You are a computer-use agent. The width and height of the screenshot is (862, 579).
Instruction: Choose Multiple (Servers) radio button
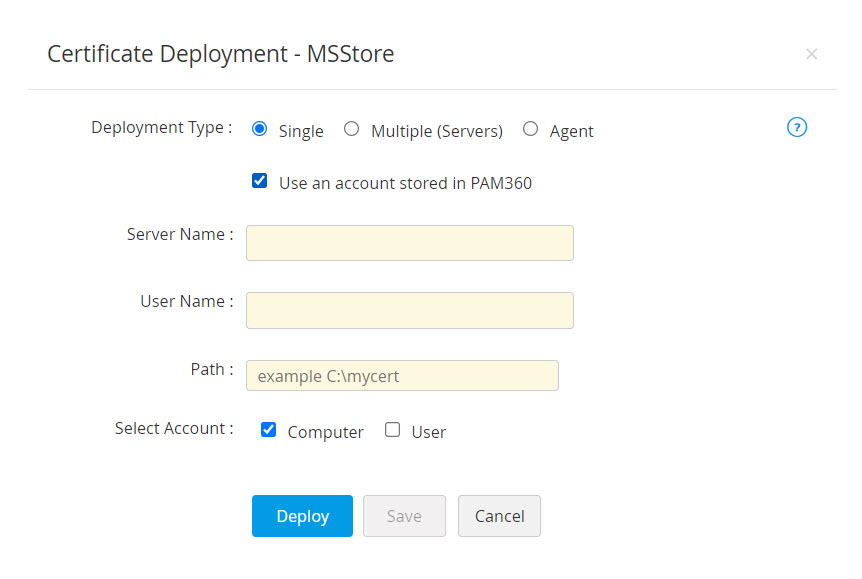(351, 129)
